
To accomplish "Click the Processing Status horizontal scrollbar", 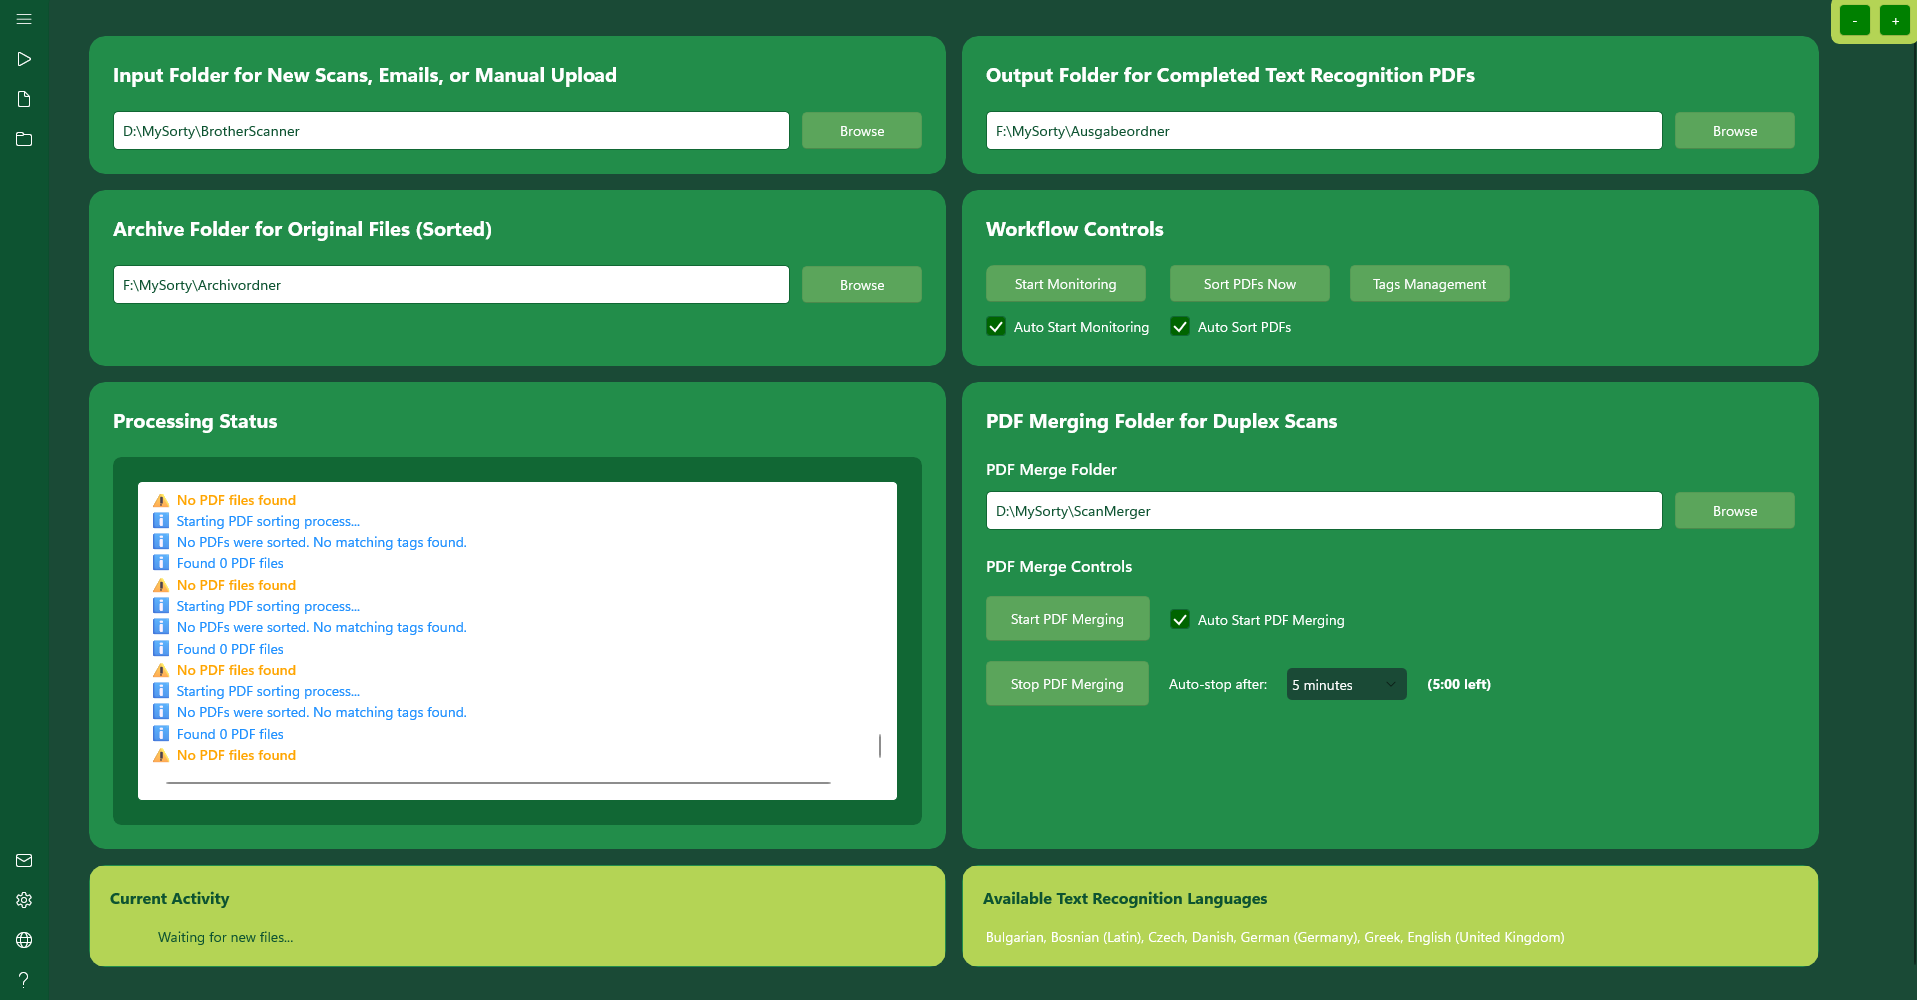I will [498, 782].
